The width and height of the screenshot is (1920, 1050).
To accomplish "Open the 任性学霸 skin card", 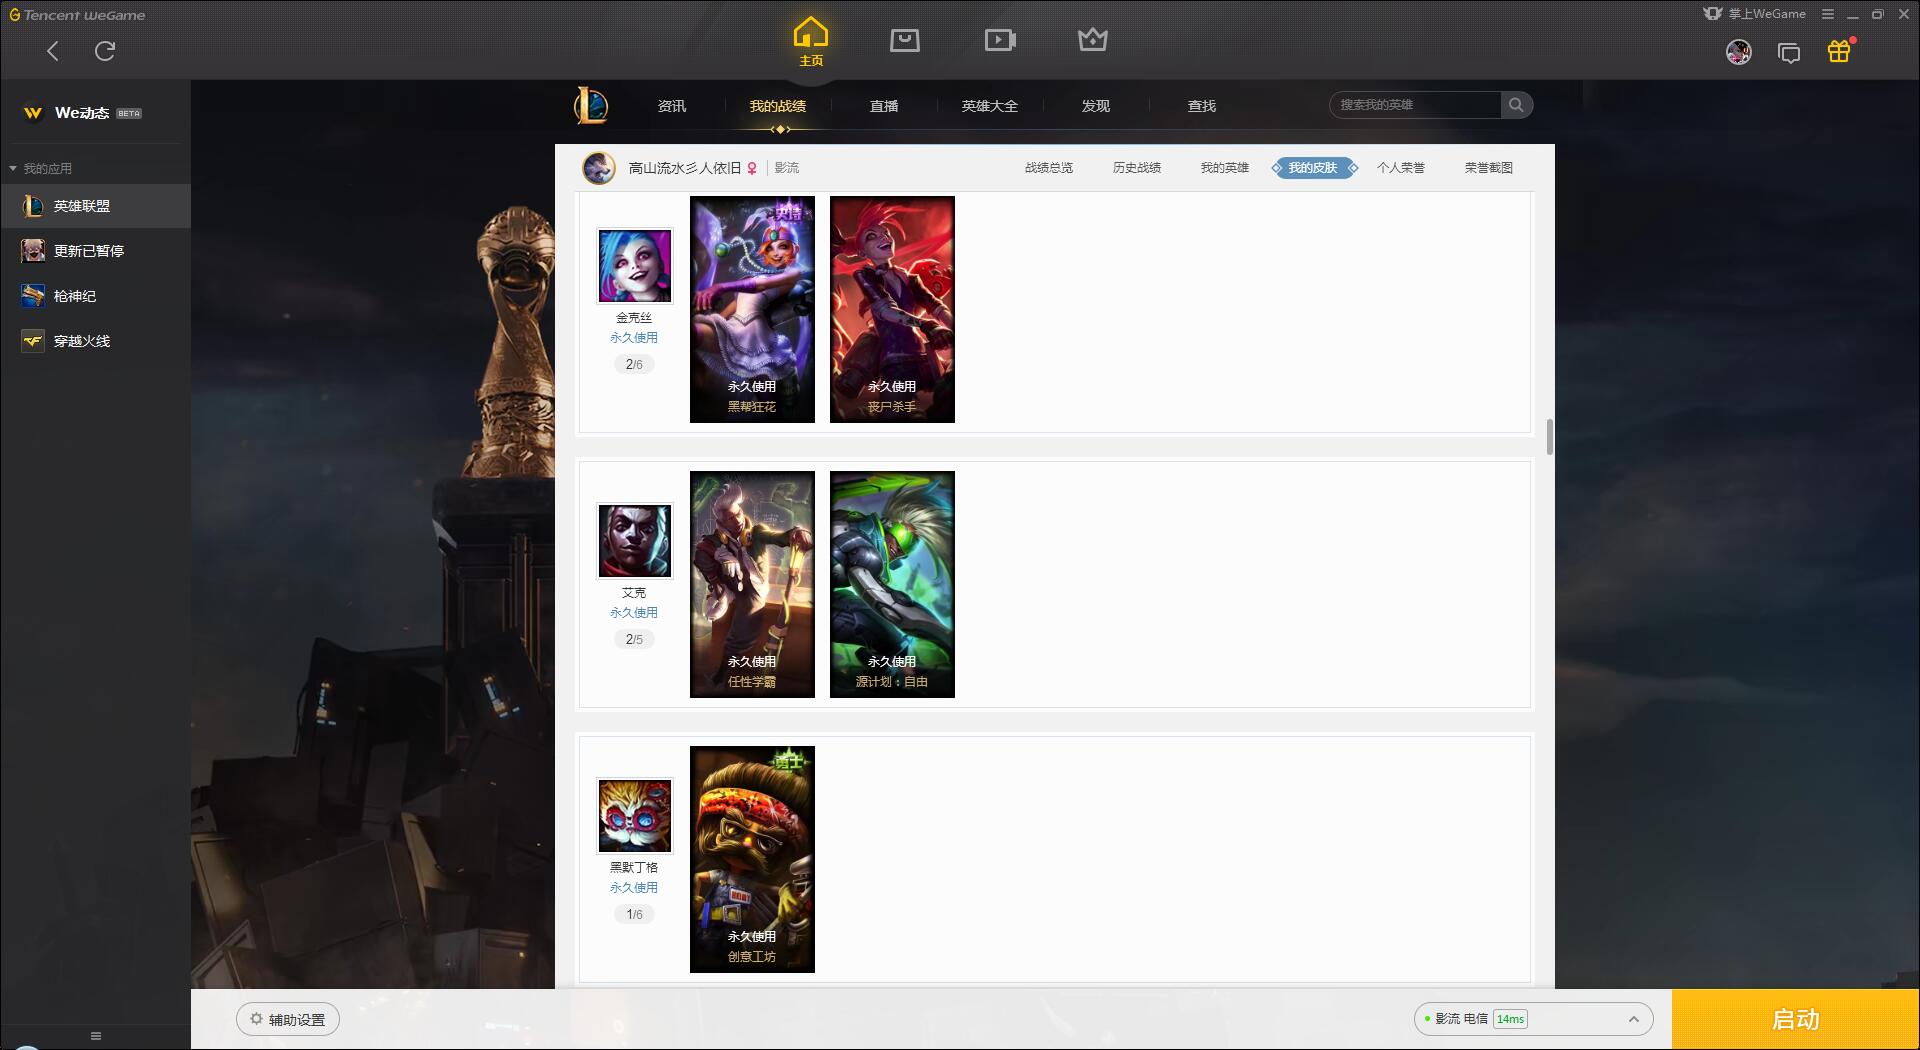I will 752,584.
